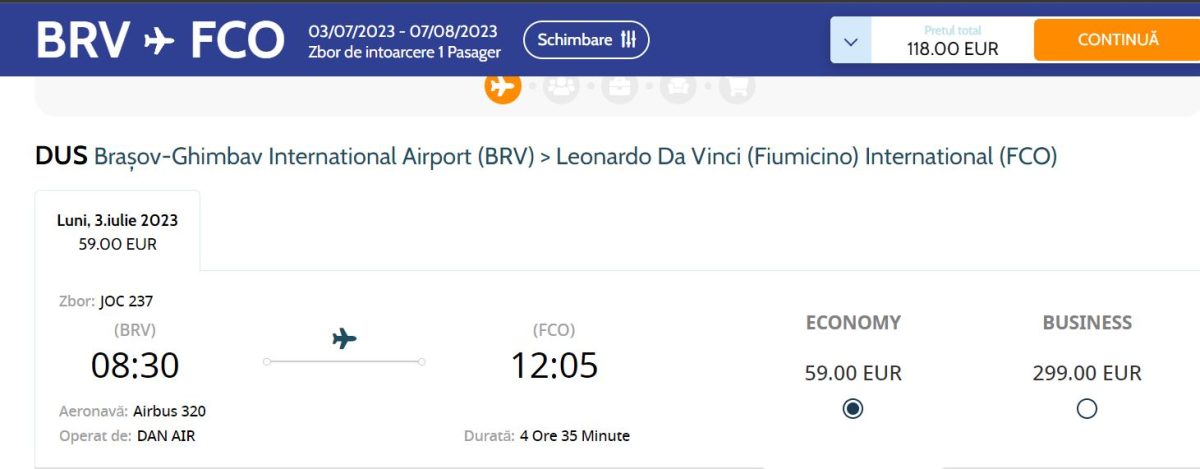Go to the seat selection step icon
This screenshot has height=469, width=1200.
[x=678, y=87]
